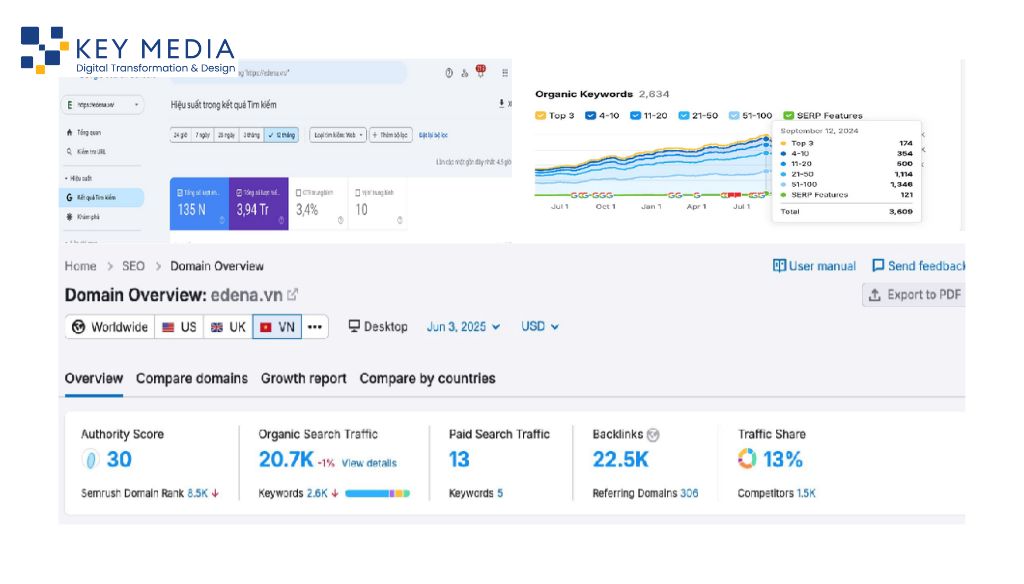Toggle the total clicks 135 N checkbox
The height and width of the screenshot is (584, 1024).
click(x=180, y=193)
